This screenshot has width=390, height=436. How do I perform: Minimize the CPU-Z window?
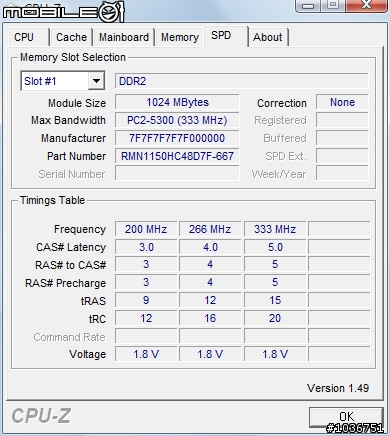coord(308,5)
